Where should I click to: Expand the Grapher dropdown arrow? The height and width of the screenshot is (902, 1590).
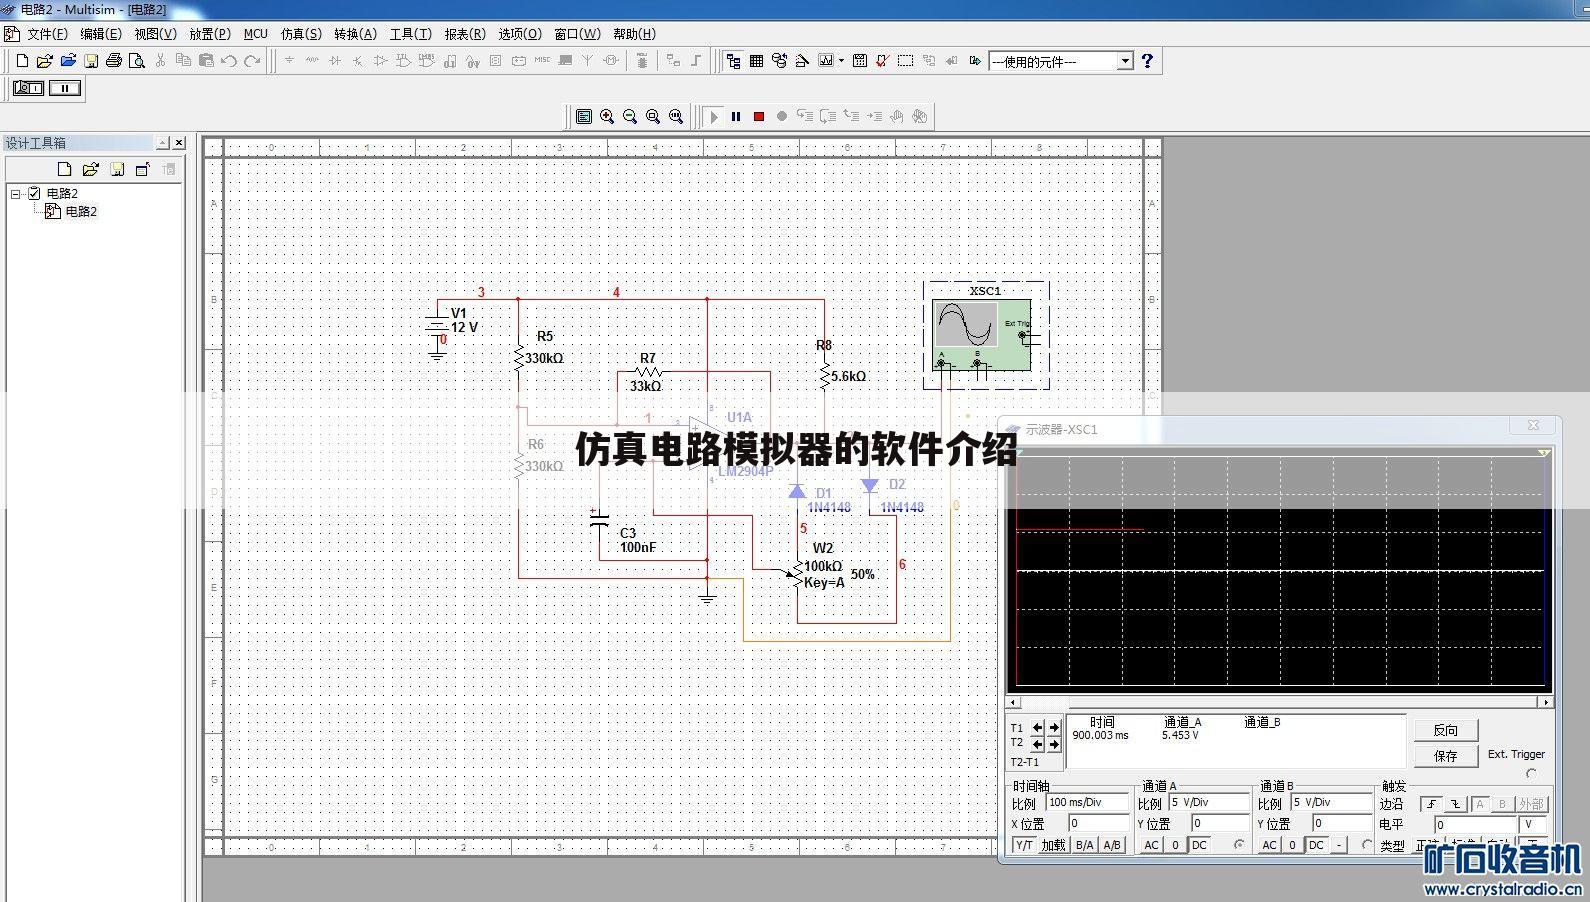[841, 61]
